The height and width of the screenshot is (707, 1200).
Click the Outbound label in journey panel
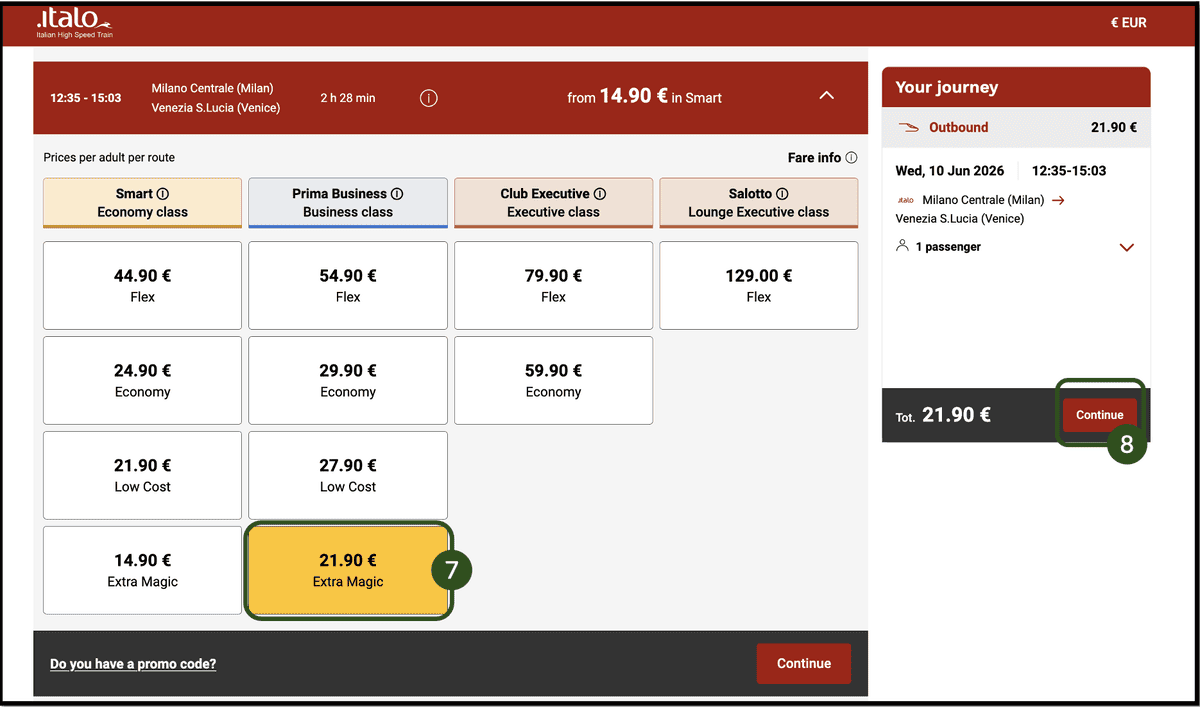click(958, 127)
